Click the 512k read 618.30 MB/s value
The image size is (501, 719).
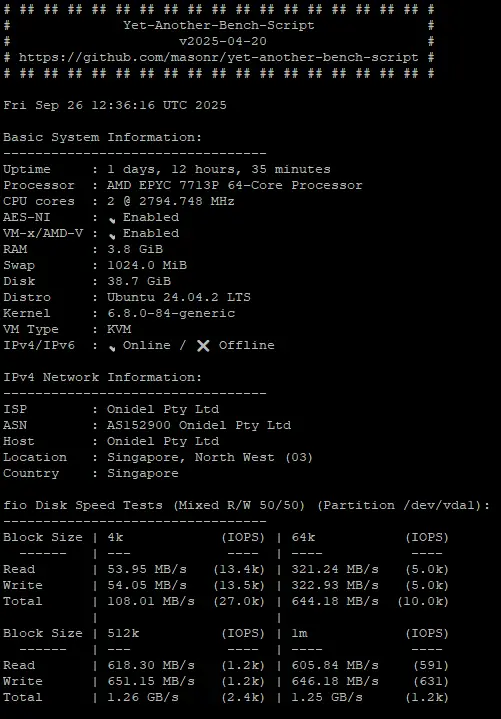click(151, 665)
